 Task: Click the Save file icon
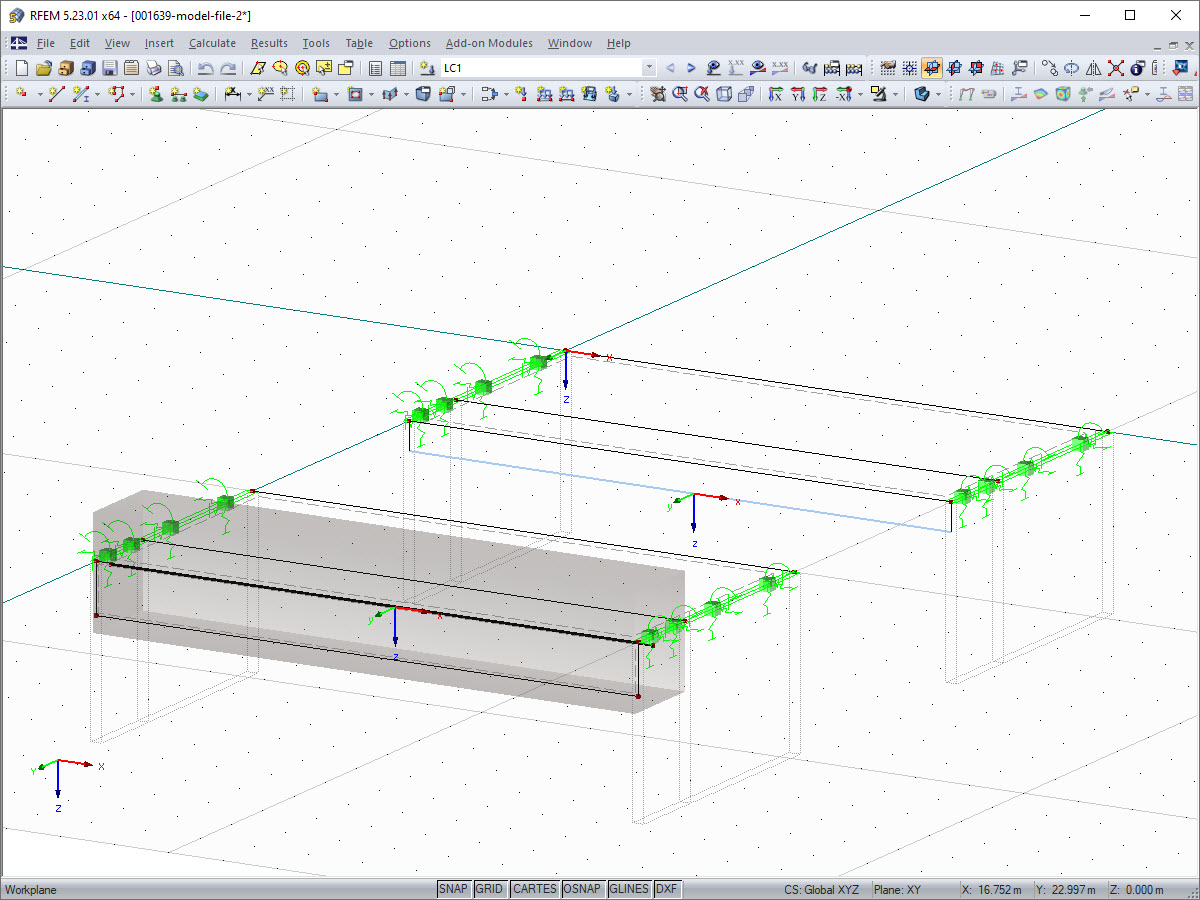click(x=109, y=69)
